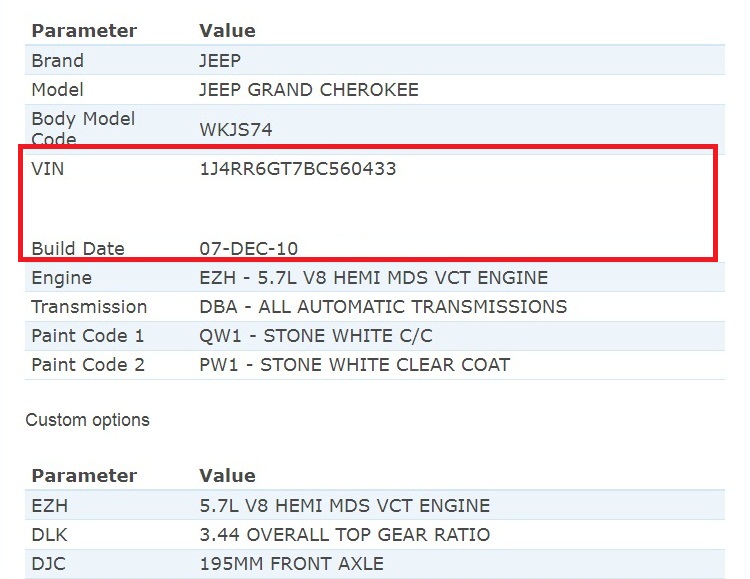750x579 pixels.
Task: Select the DLK parameter code
Action: click(x=49, y=535)
